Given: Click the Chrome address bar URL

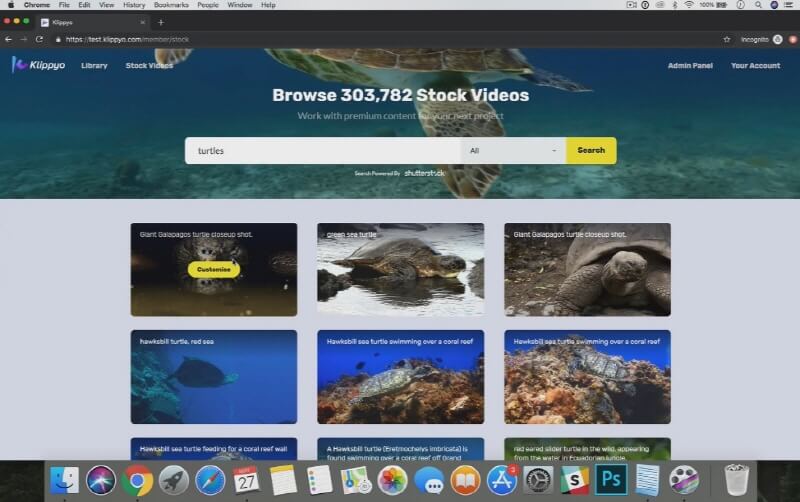Looking at the screenshot, I should click(128, 39).
